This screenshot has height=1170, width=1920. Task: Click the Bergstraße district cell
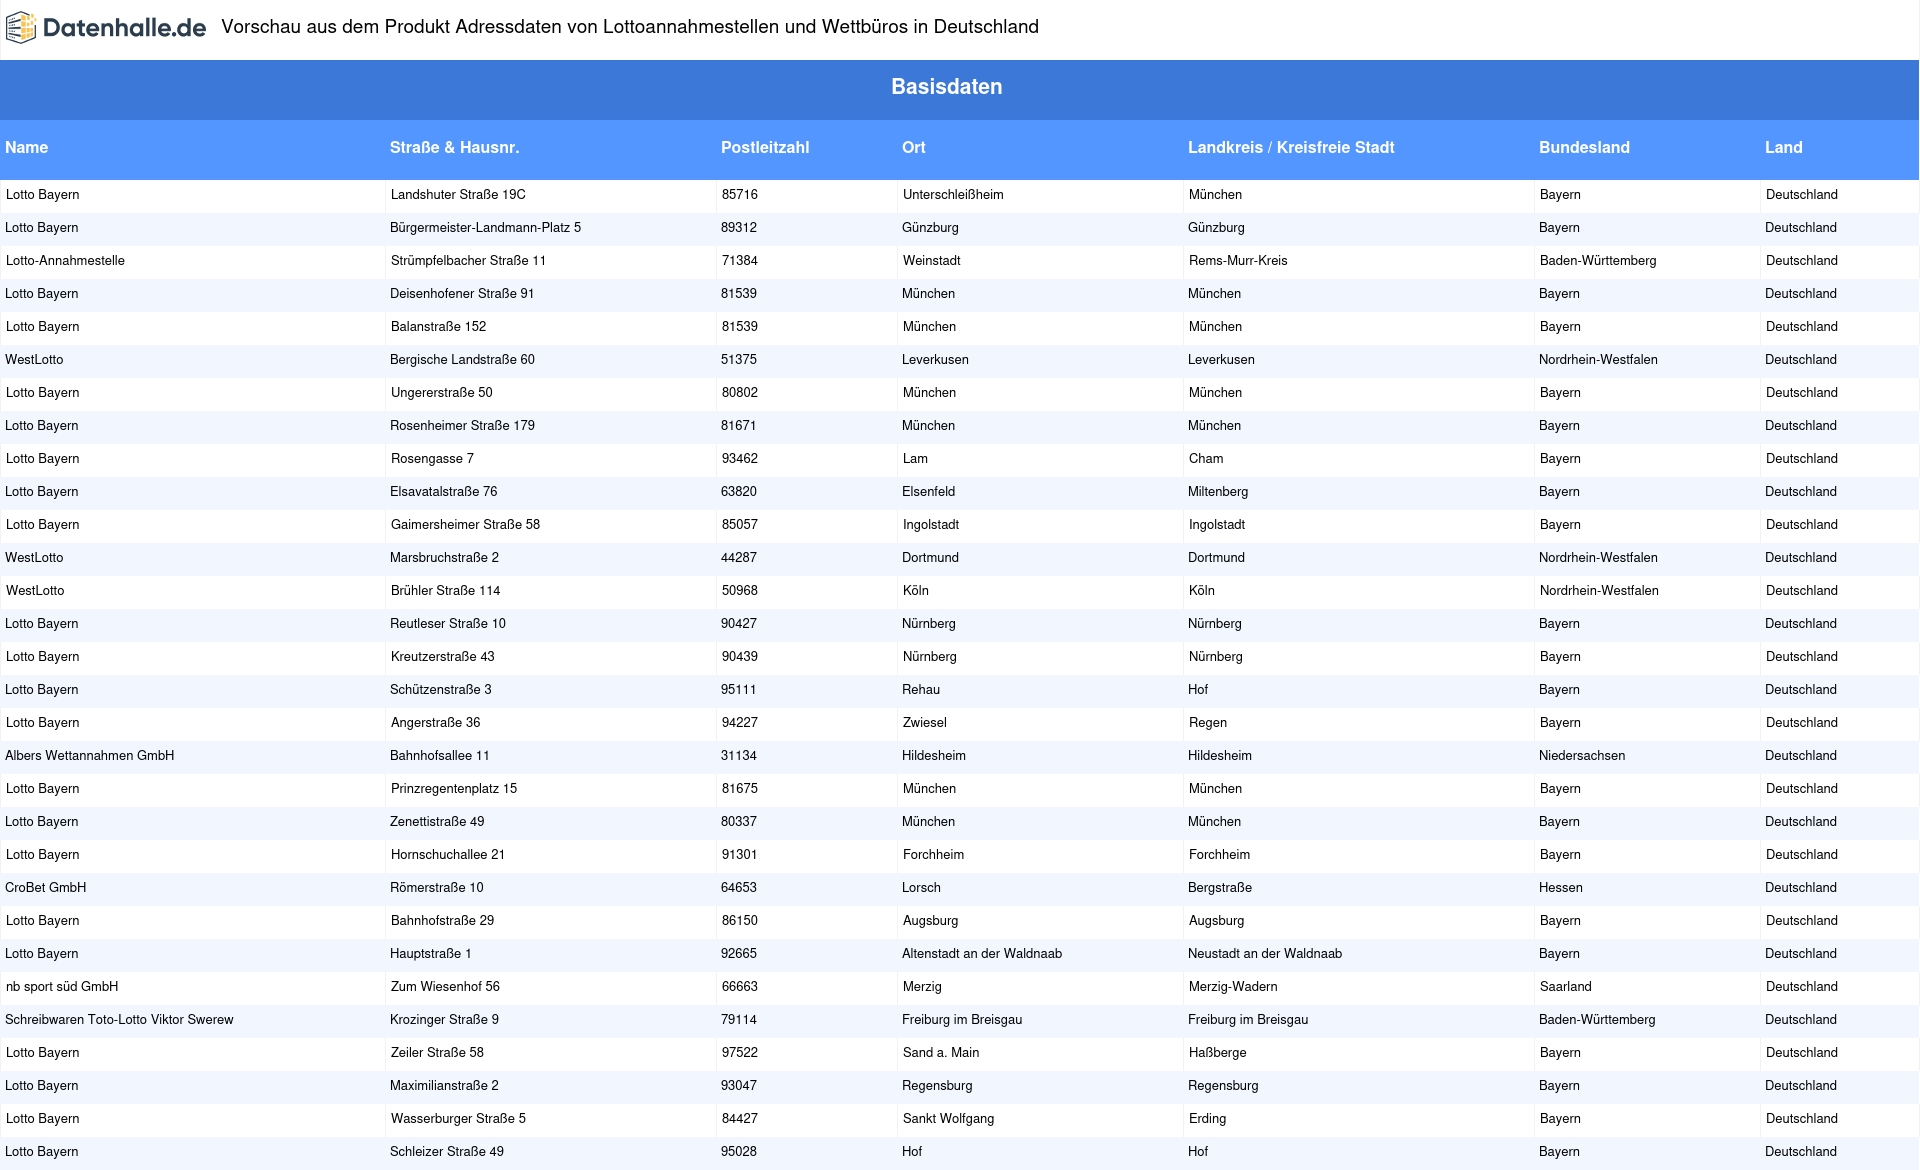tap(1220, 888)
